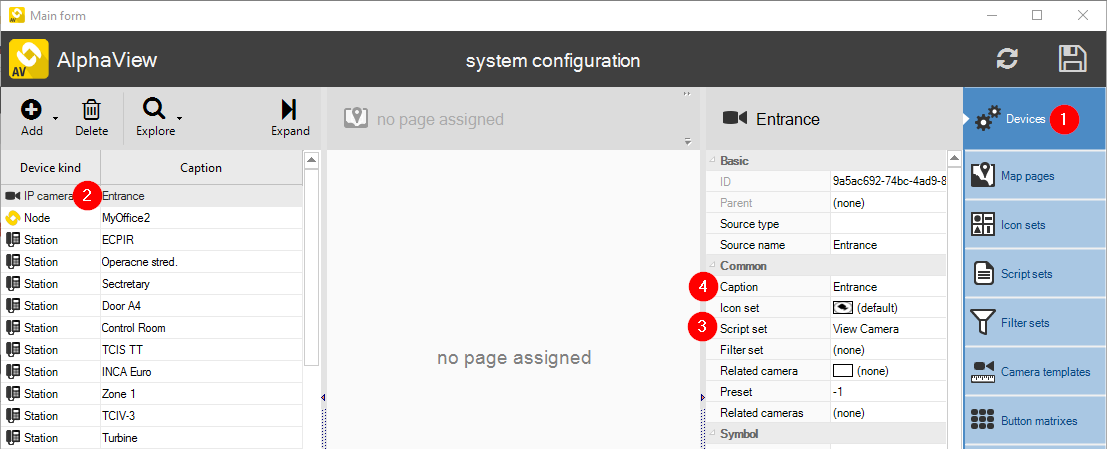Click the Add plus icon
Screen dimensions: 1107x449
tap(31, 109)
